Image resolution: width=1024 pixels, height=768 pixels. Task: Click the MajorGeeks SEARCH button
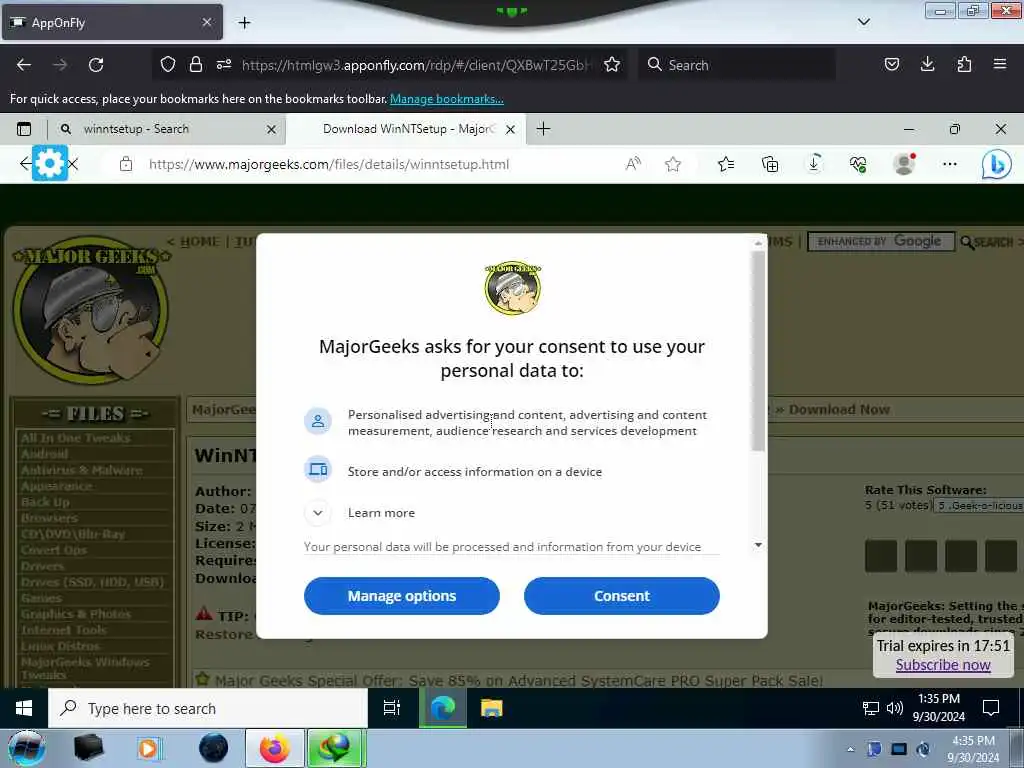click(x=987, y=242)
